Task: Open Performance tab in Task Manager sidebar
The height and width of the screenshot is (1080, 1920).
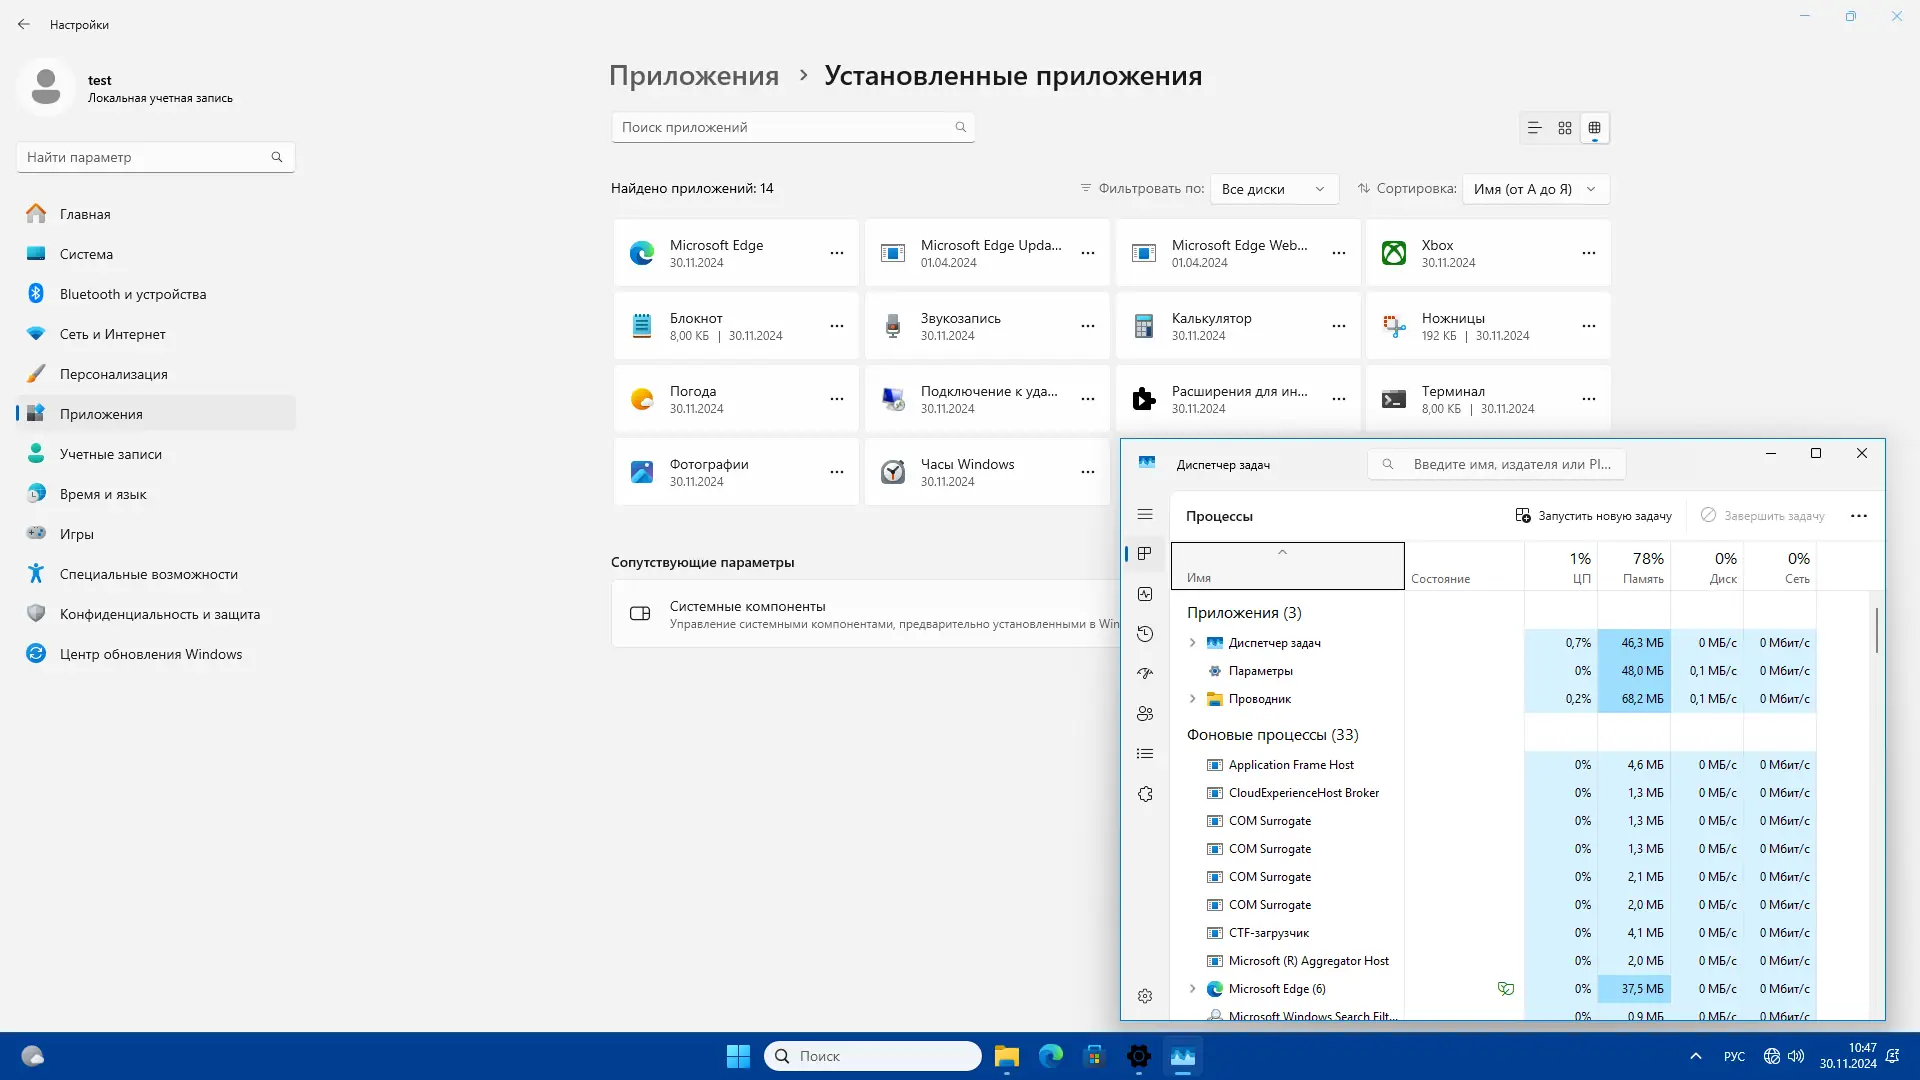Action: click(x=1145, y=594)
